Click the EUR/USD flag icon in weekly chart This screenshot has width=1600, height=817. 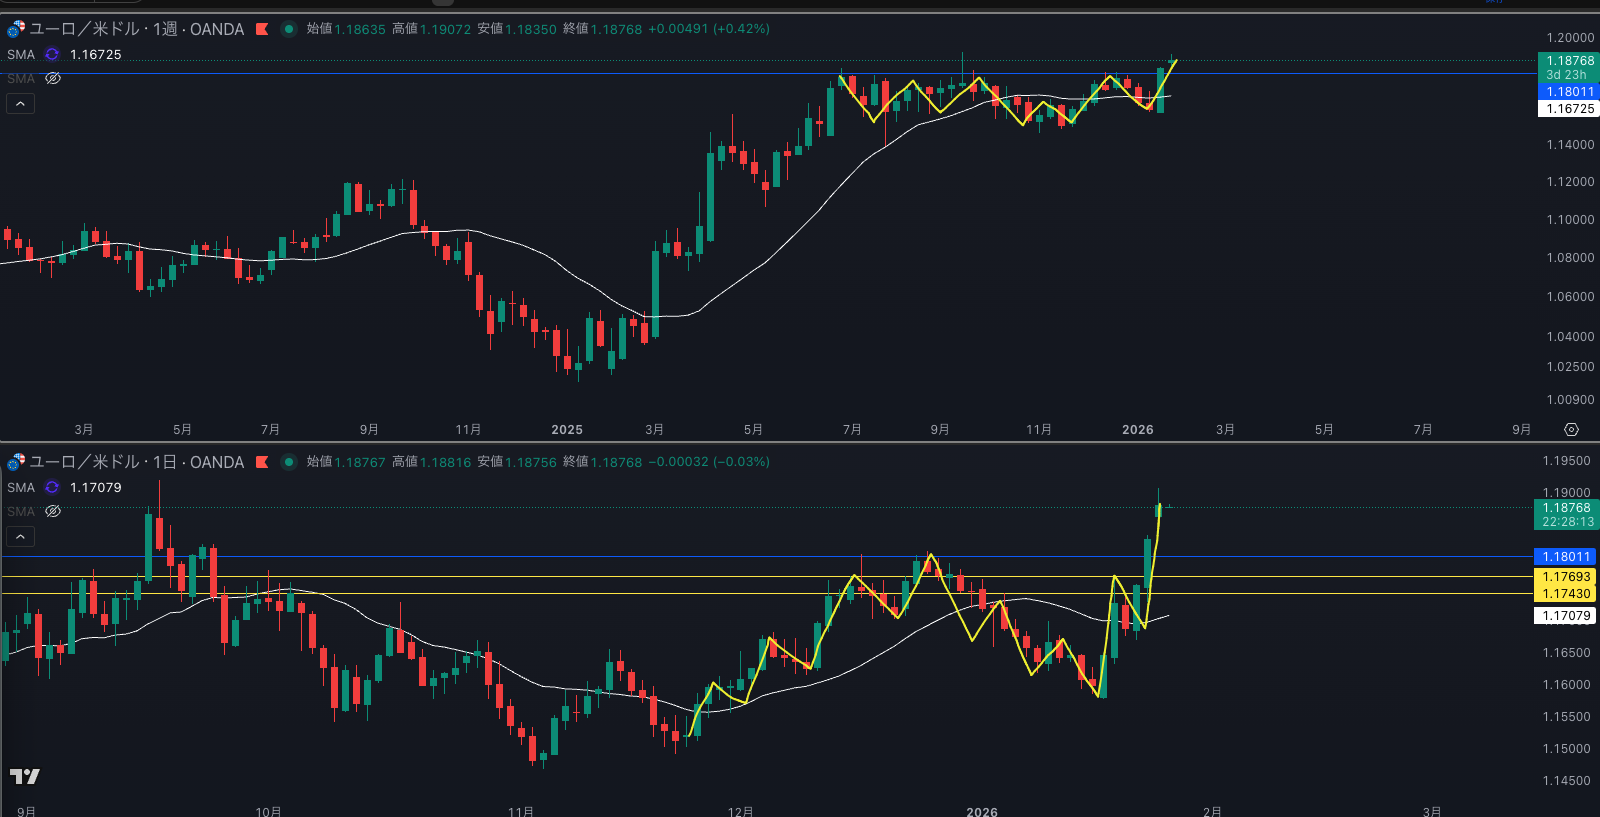(x=16, y=29)
